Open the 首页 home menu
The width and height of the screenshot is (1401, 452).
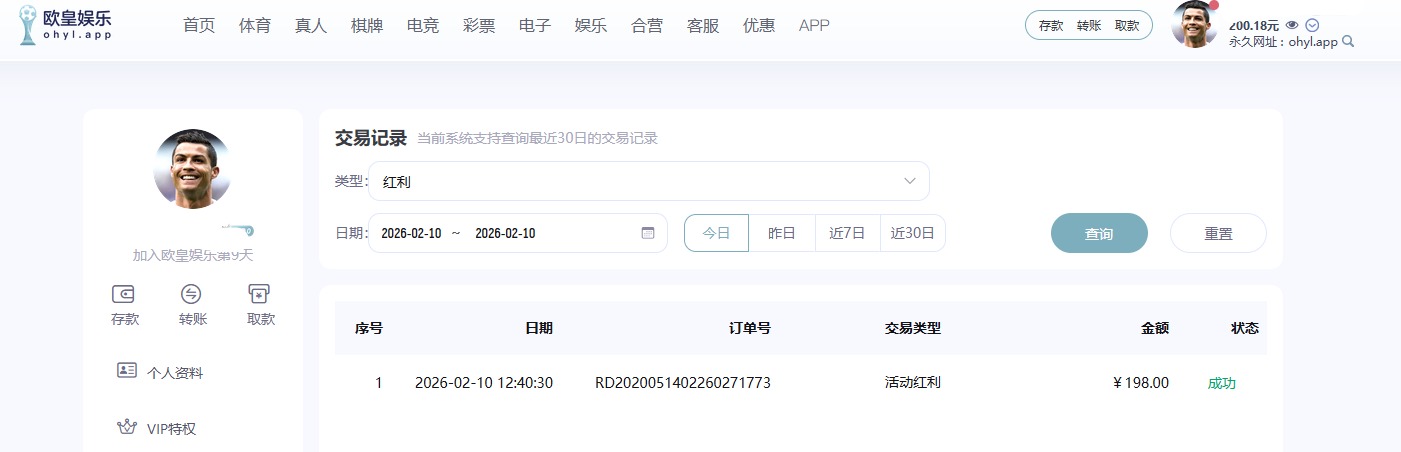pyautogui.click(x=199, y=26)
